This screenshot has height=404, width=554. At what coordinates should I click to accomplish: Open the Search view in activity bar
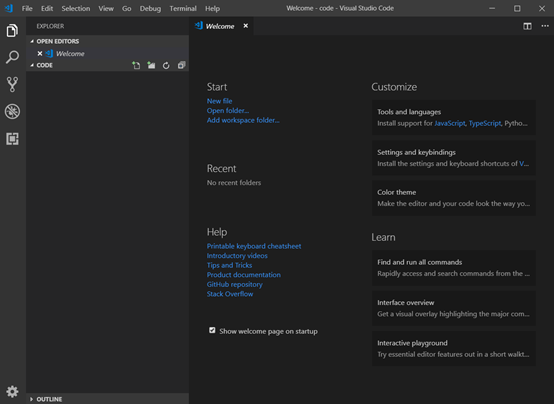point(12,57)
